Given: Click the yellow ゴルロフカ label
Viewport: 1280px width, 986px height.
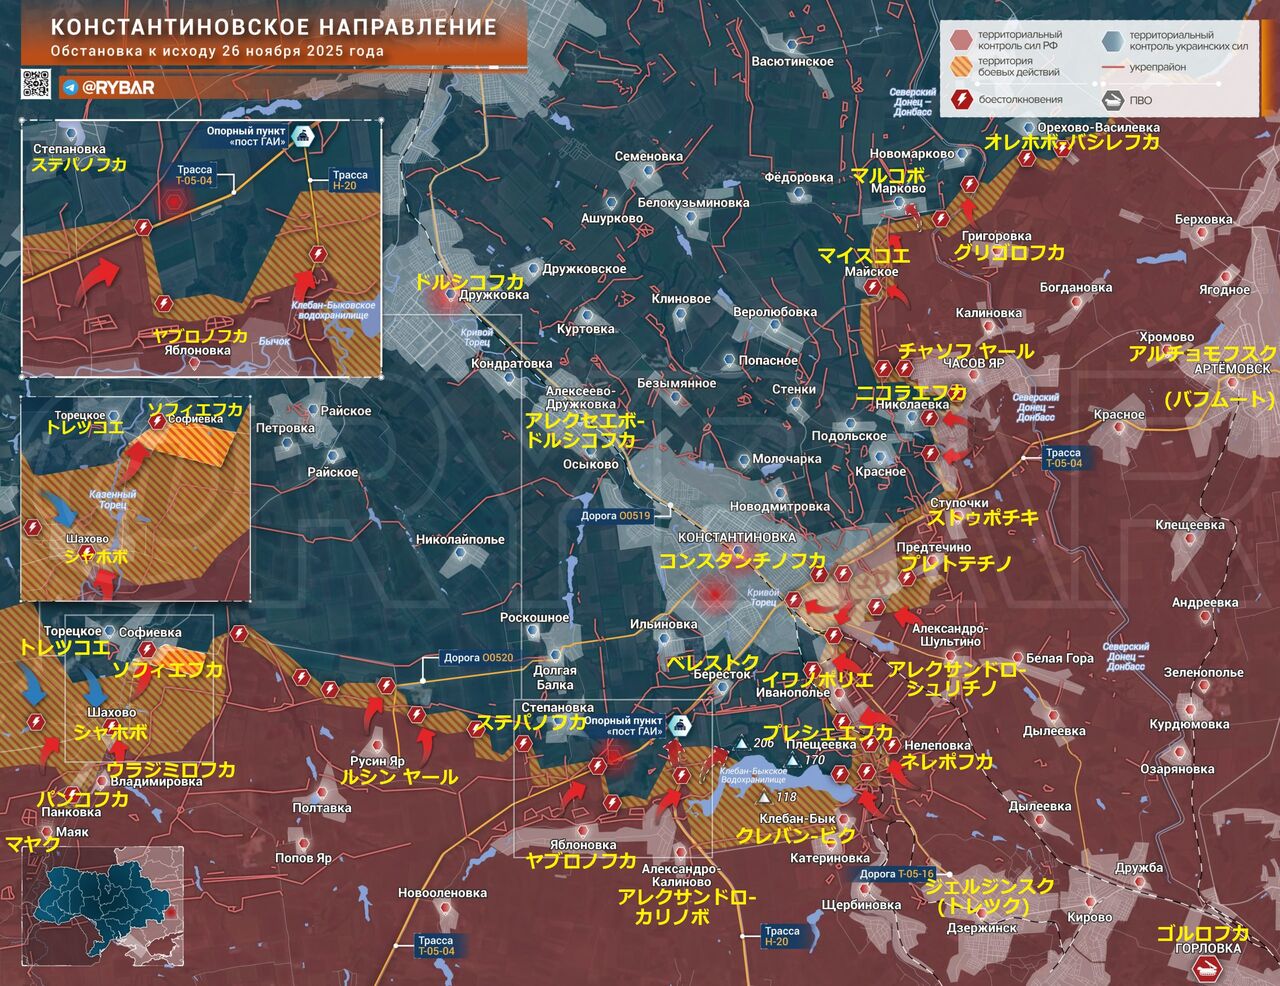Looking at the screenshot, I should tap(1202, 932).
